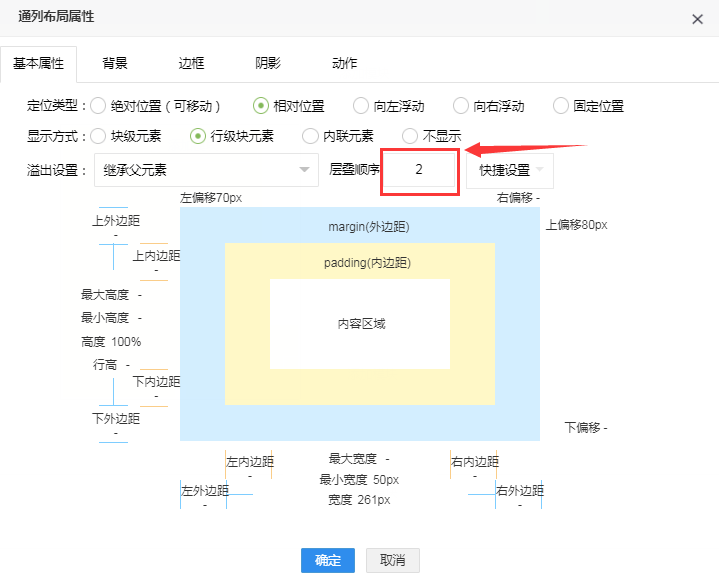The image size is (719, 580).
Task: Select 绝对位置 (可移动) positioning
Action: pyautogui.click(x=99, y=106)
